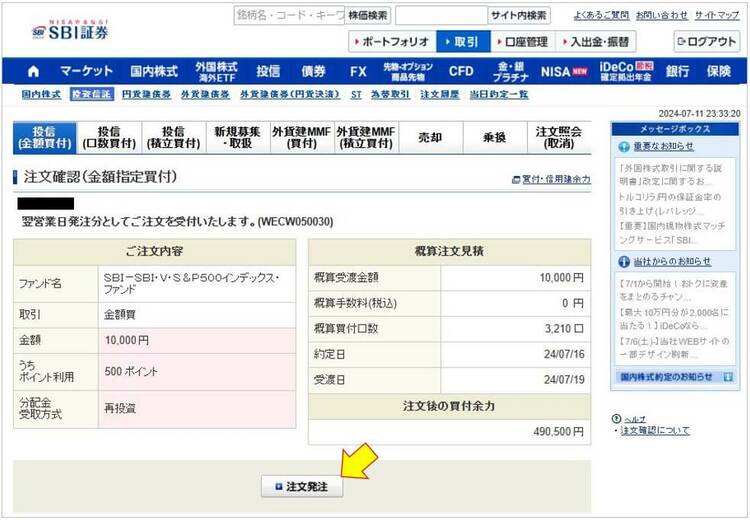Image resolution: width=750 pixels, height=520 pixels.
Task: Select 投信(金額買付) tab
Action: [x=44, y=138]
